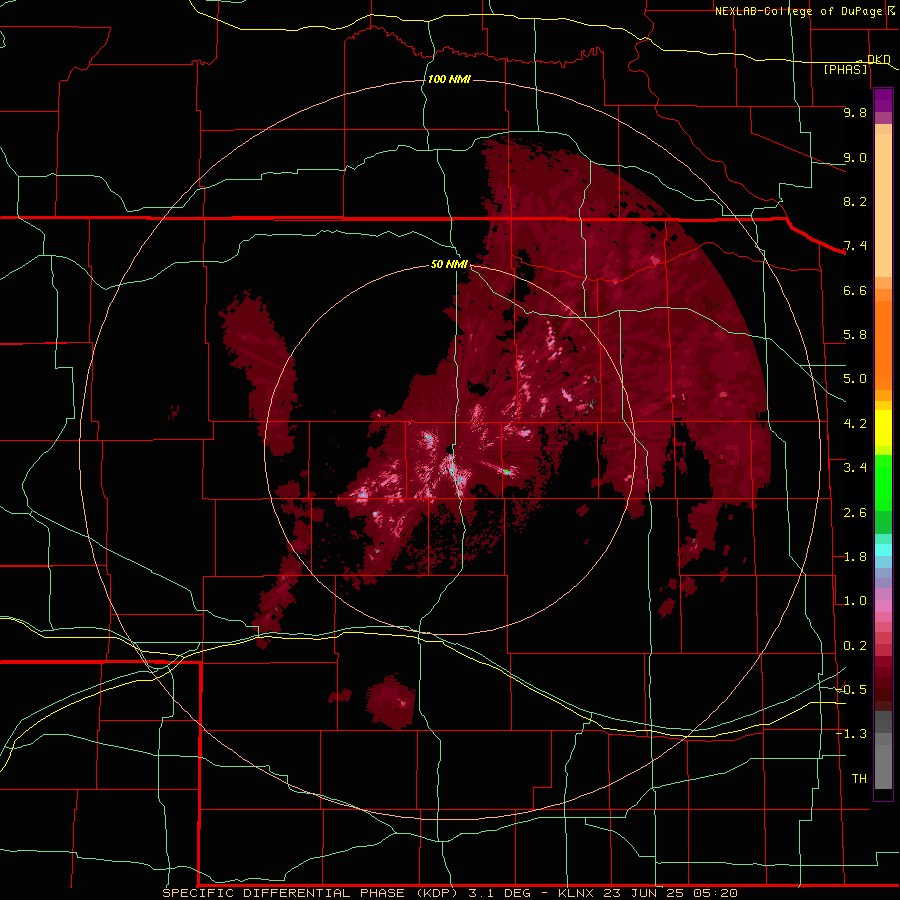Click the 0.2 scale value
The image size is (900, 900).
(x=855, y=646)
